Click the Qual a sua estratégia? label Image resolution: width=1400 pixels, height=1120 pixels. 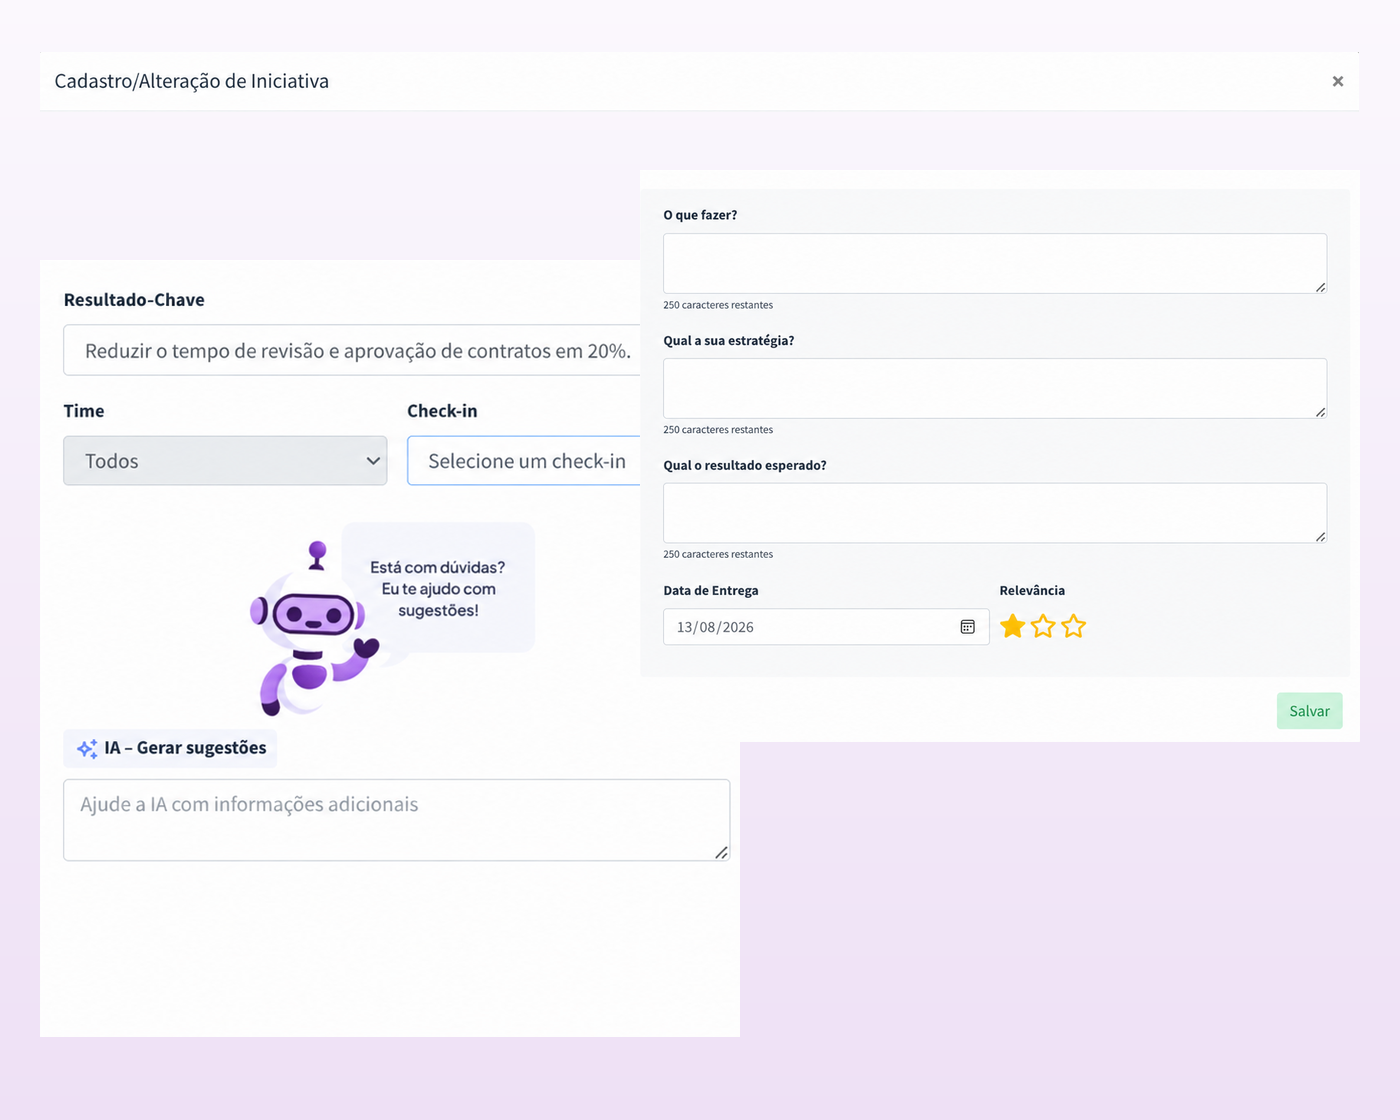pyautogui.click(x=729, y=341)
